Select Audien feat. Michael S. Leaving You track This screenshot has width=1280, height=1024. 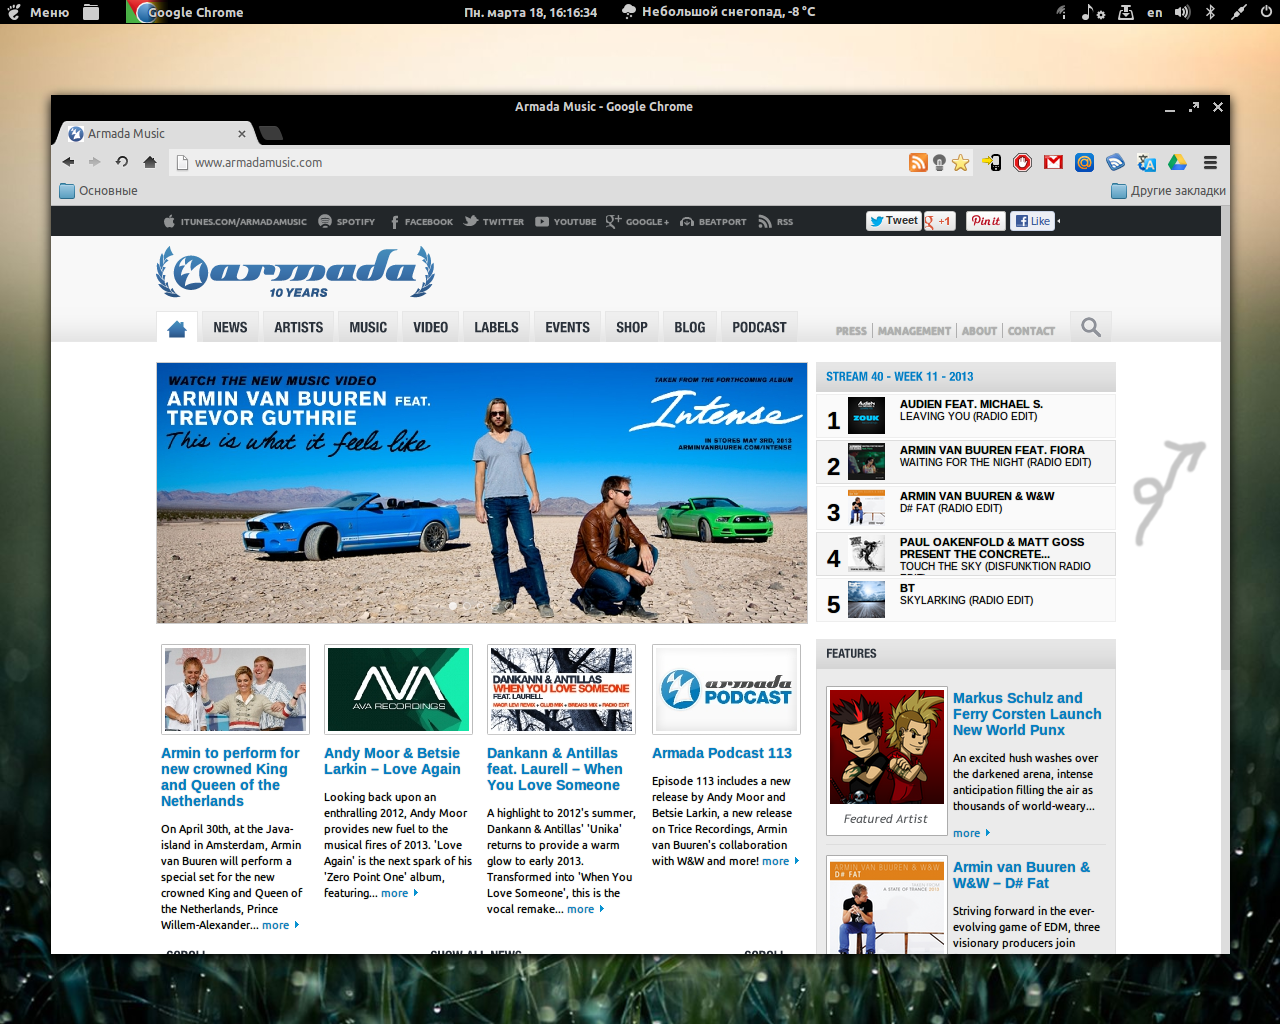point(966,415)
